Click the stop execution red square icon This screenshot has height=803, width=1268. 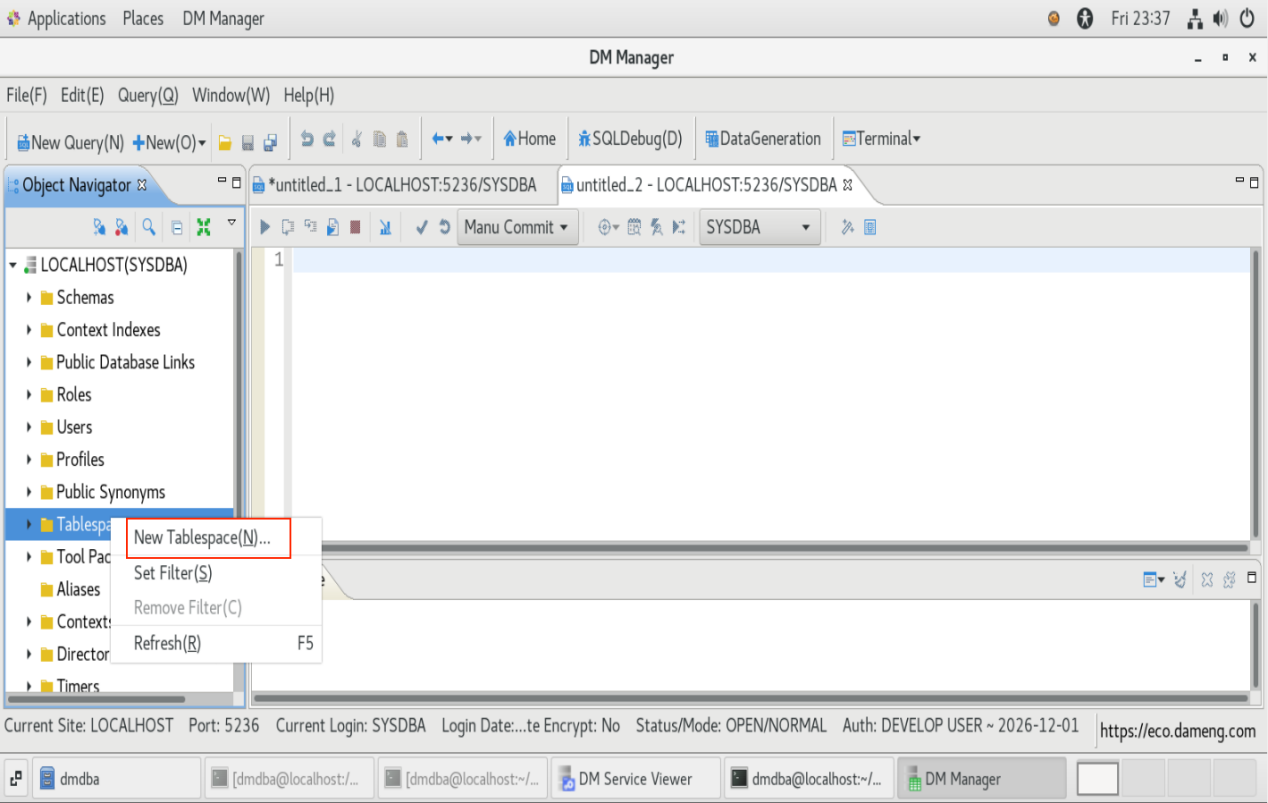tap(355, 227)
